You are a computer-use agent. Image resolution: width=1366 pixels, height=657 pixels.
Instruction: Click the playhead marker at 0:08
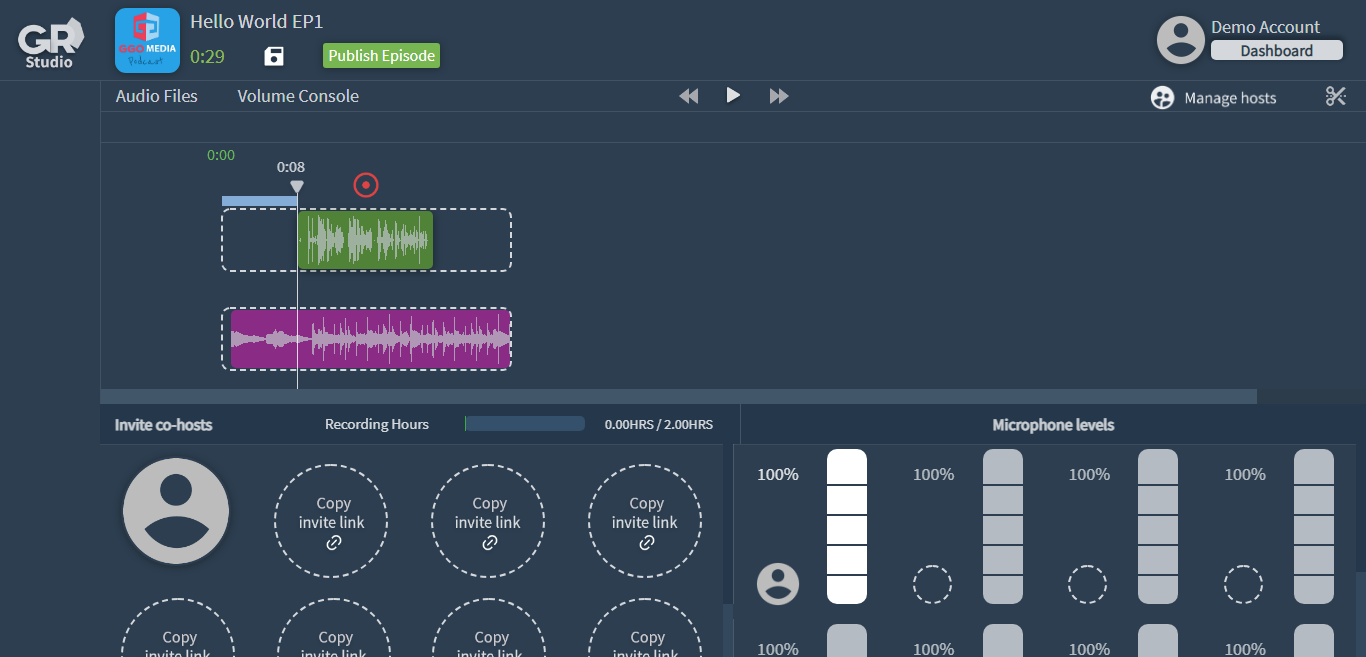click(297, 186)
